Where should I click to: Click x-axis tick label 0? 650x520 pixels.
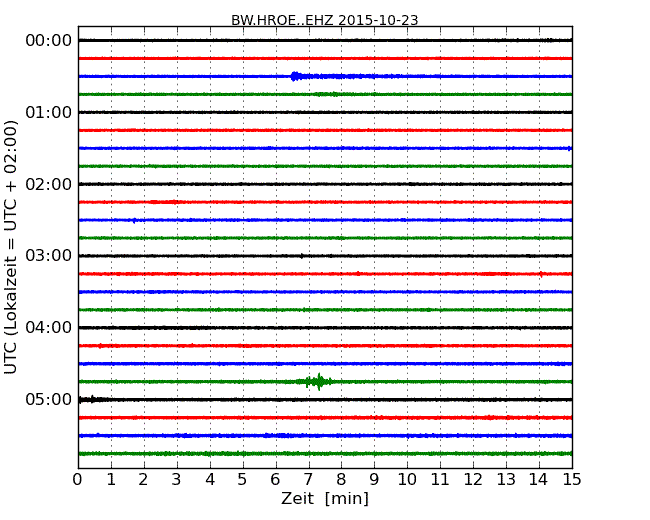(78, 480)
